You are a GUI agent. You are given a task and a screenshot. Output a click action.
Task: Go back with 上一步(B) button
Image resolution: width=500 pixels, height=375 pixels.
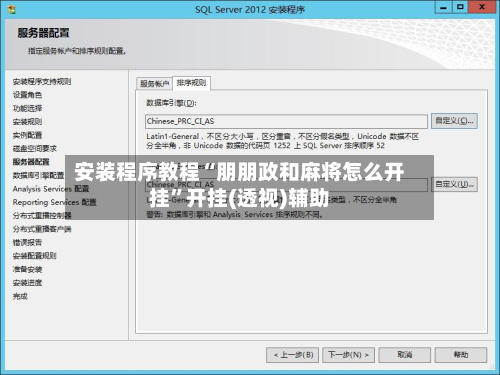click(x=292, y=355)
